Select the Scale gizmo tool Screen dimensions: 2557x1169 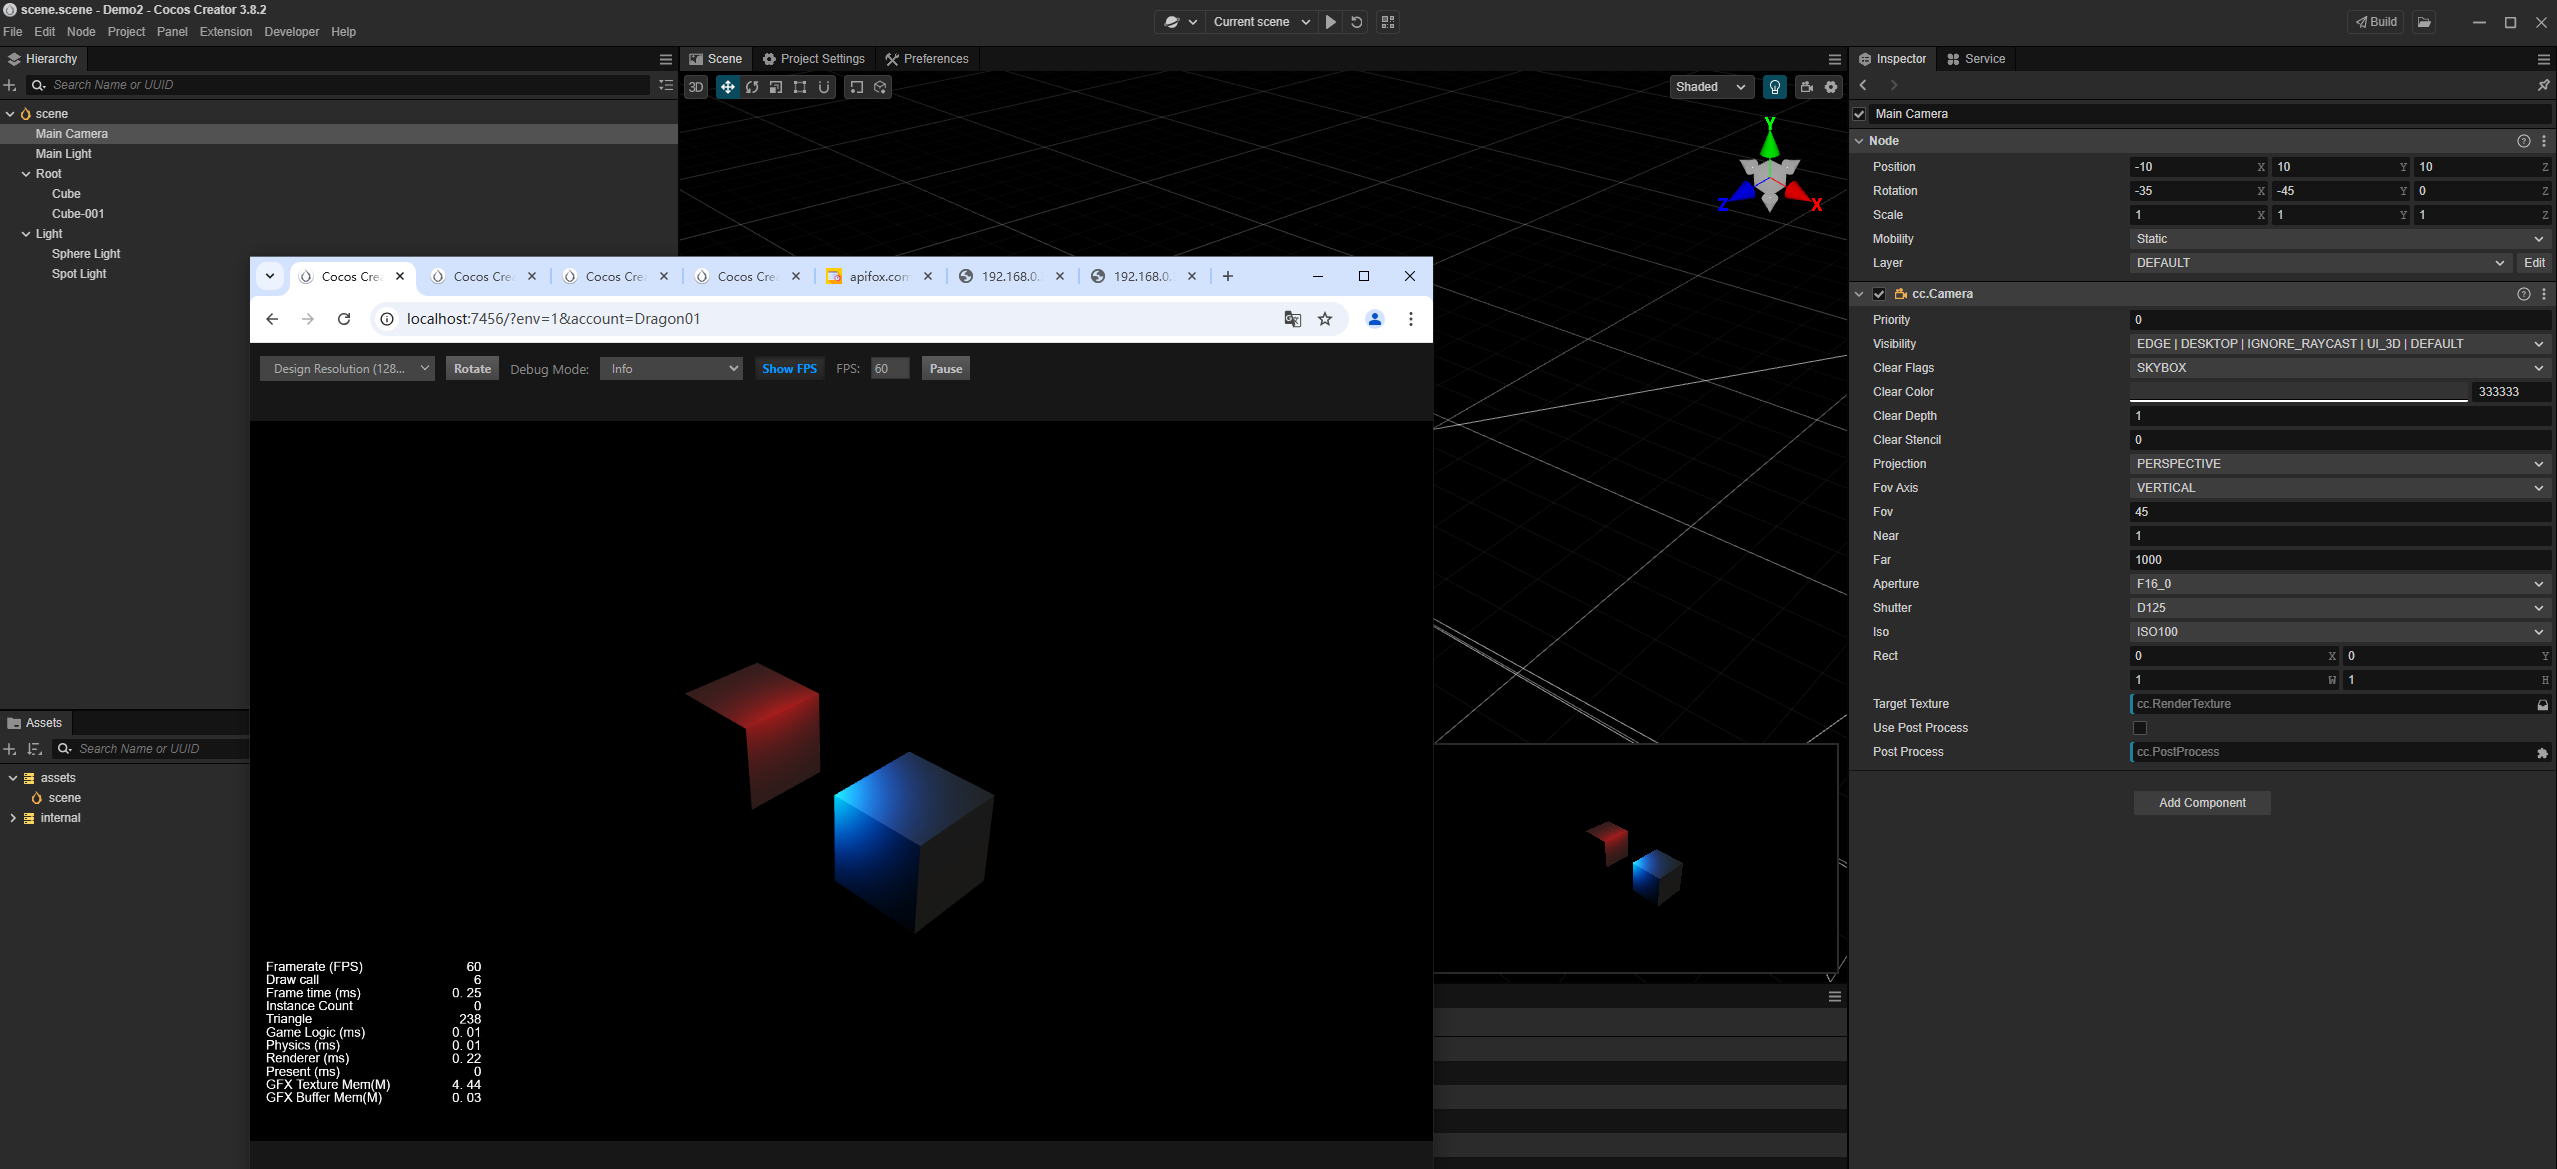coord(776,87)
